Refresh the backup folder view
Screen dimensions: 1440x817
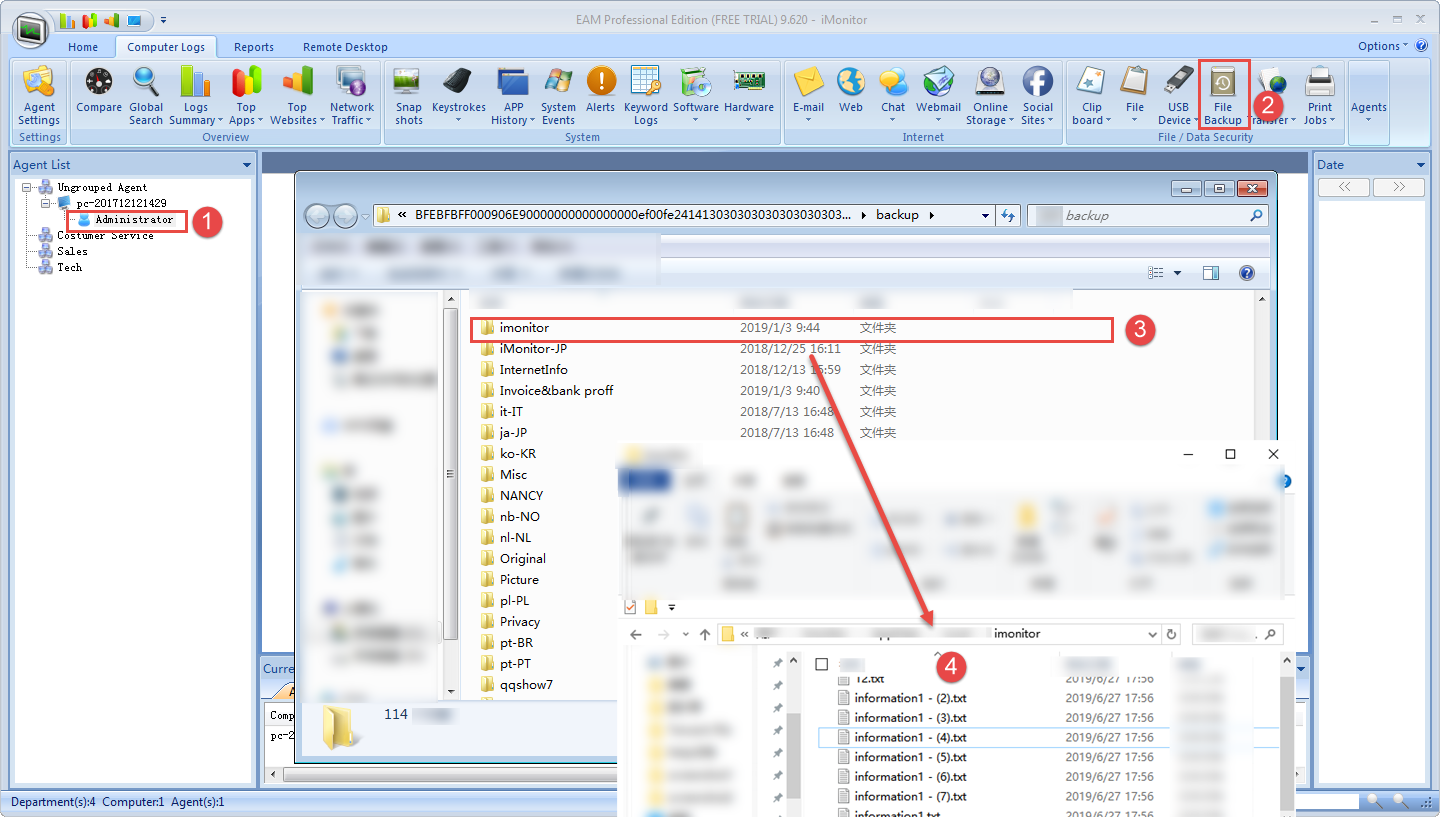[1008, 215]
